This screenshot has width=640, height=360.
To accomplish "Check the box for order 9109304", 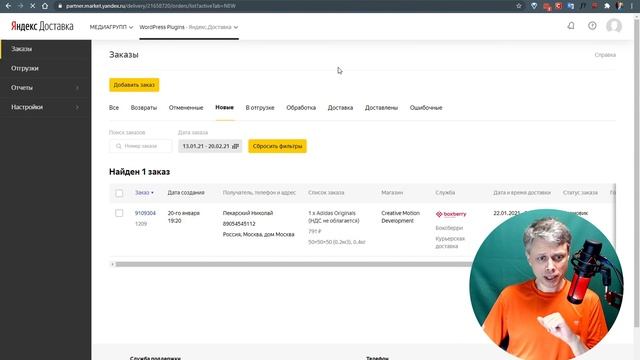I will [119, 213].
